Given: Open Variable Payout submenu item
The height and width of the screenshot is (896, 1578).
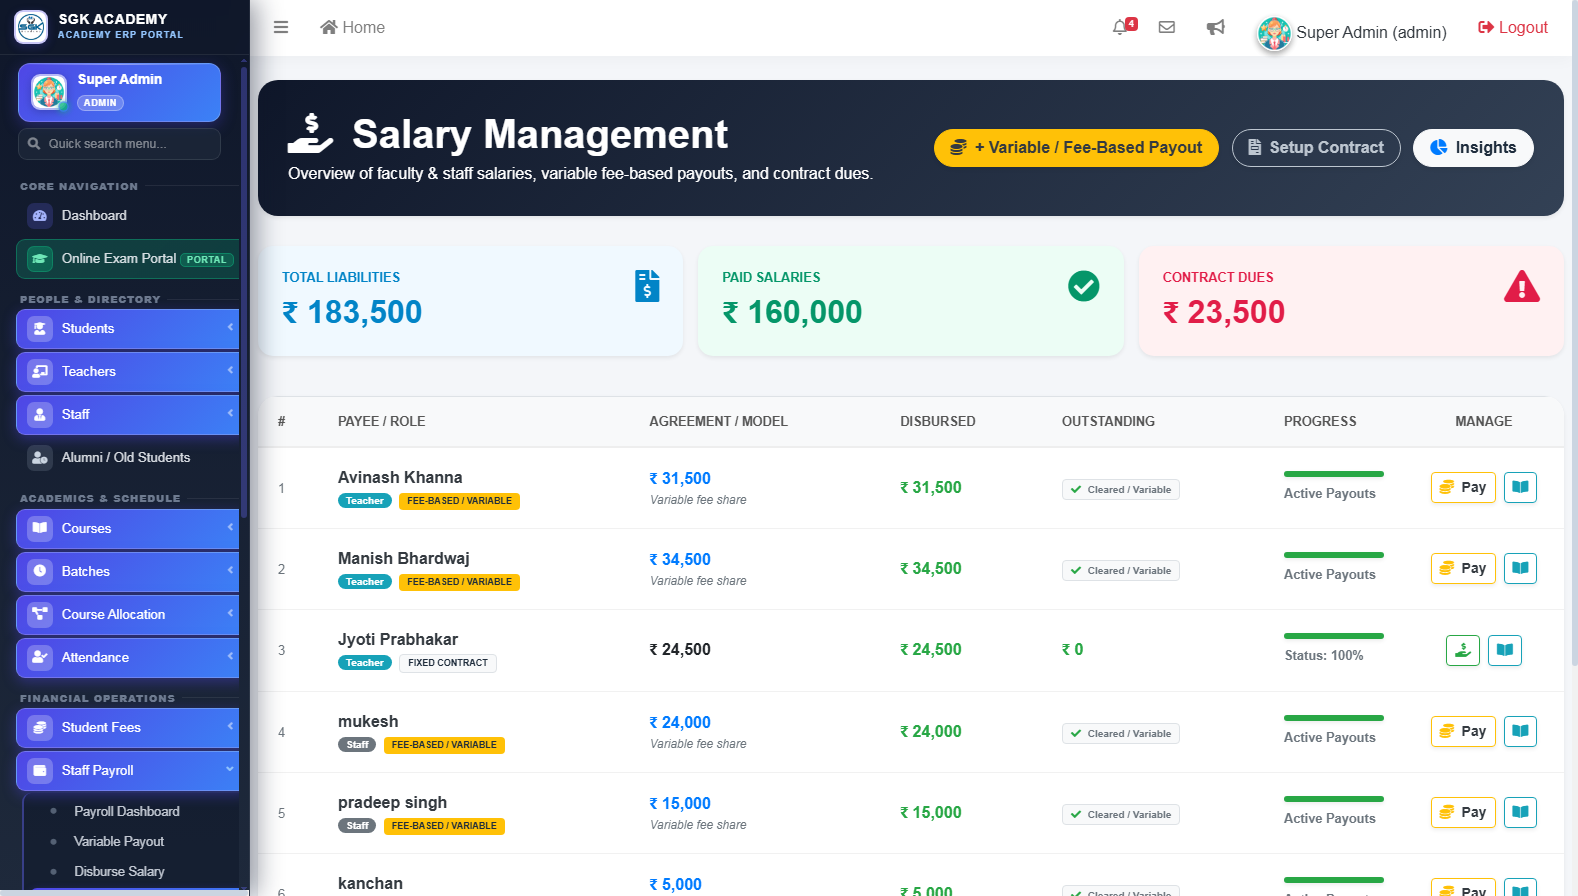Looking at the screenshot, I should [119, 841].
